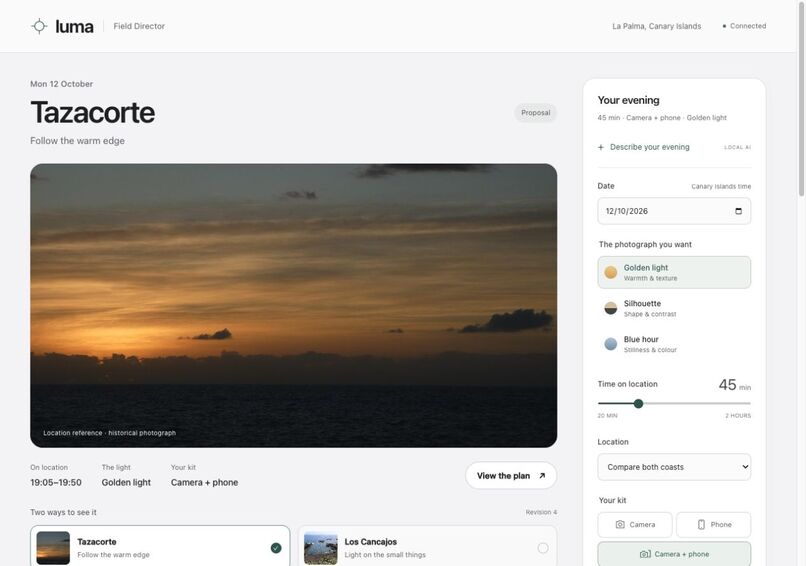The image size is (806, 566).
Task: Click the Los Cancajos card thumbnail
Action: click(321, 548)
